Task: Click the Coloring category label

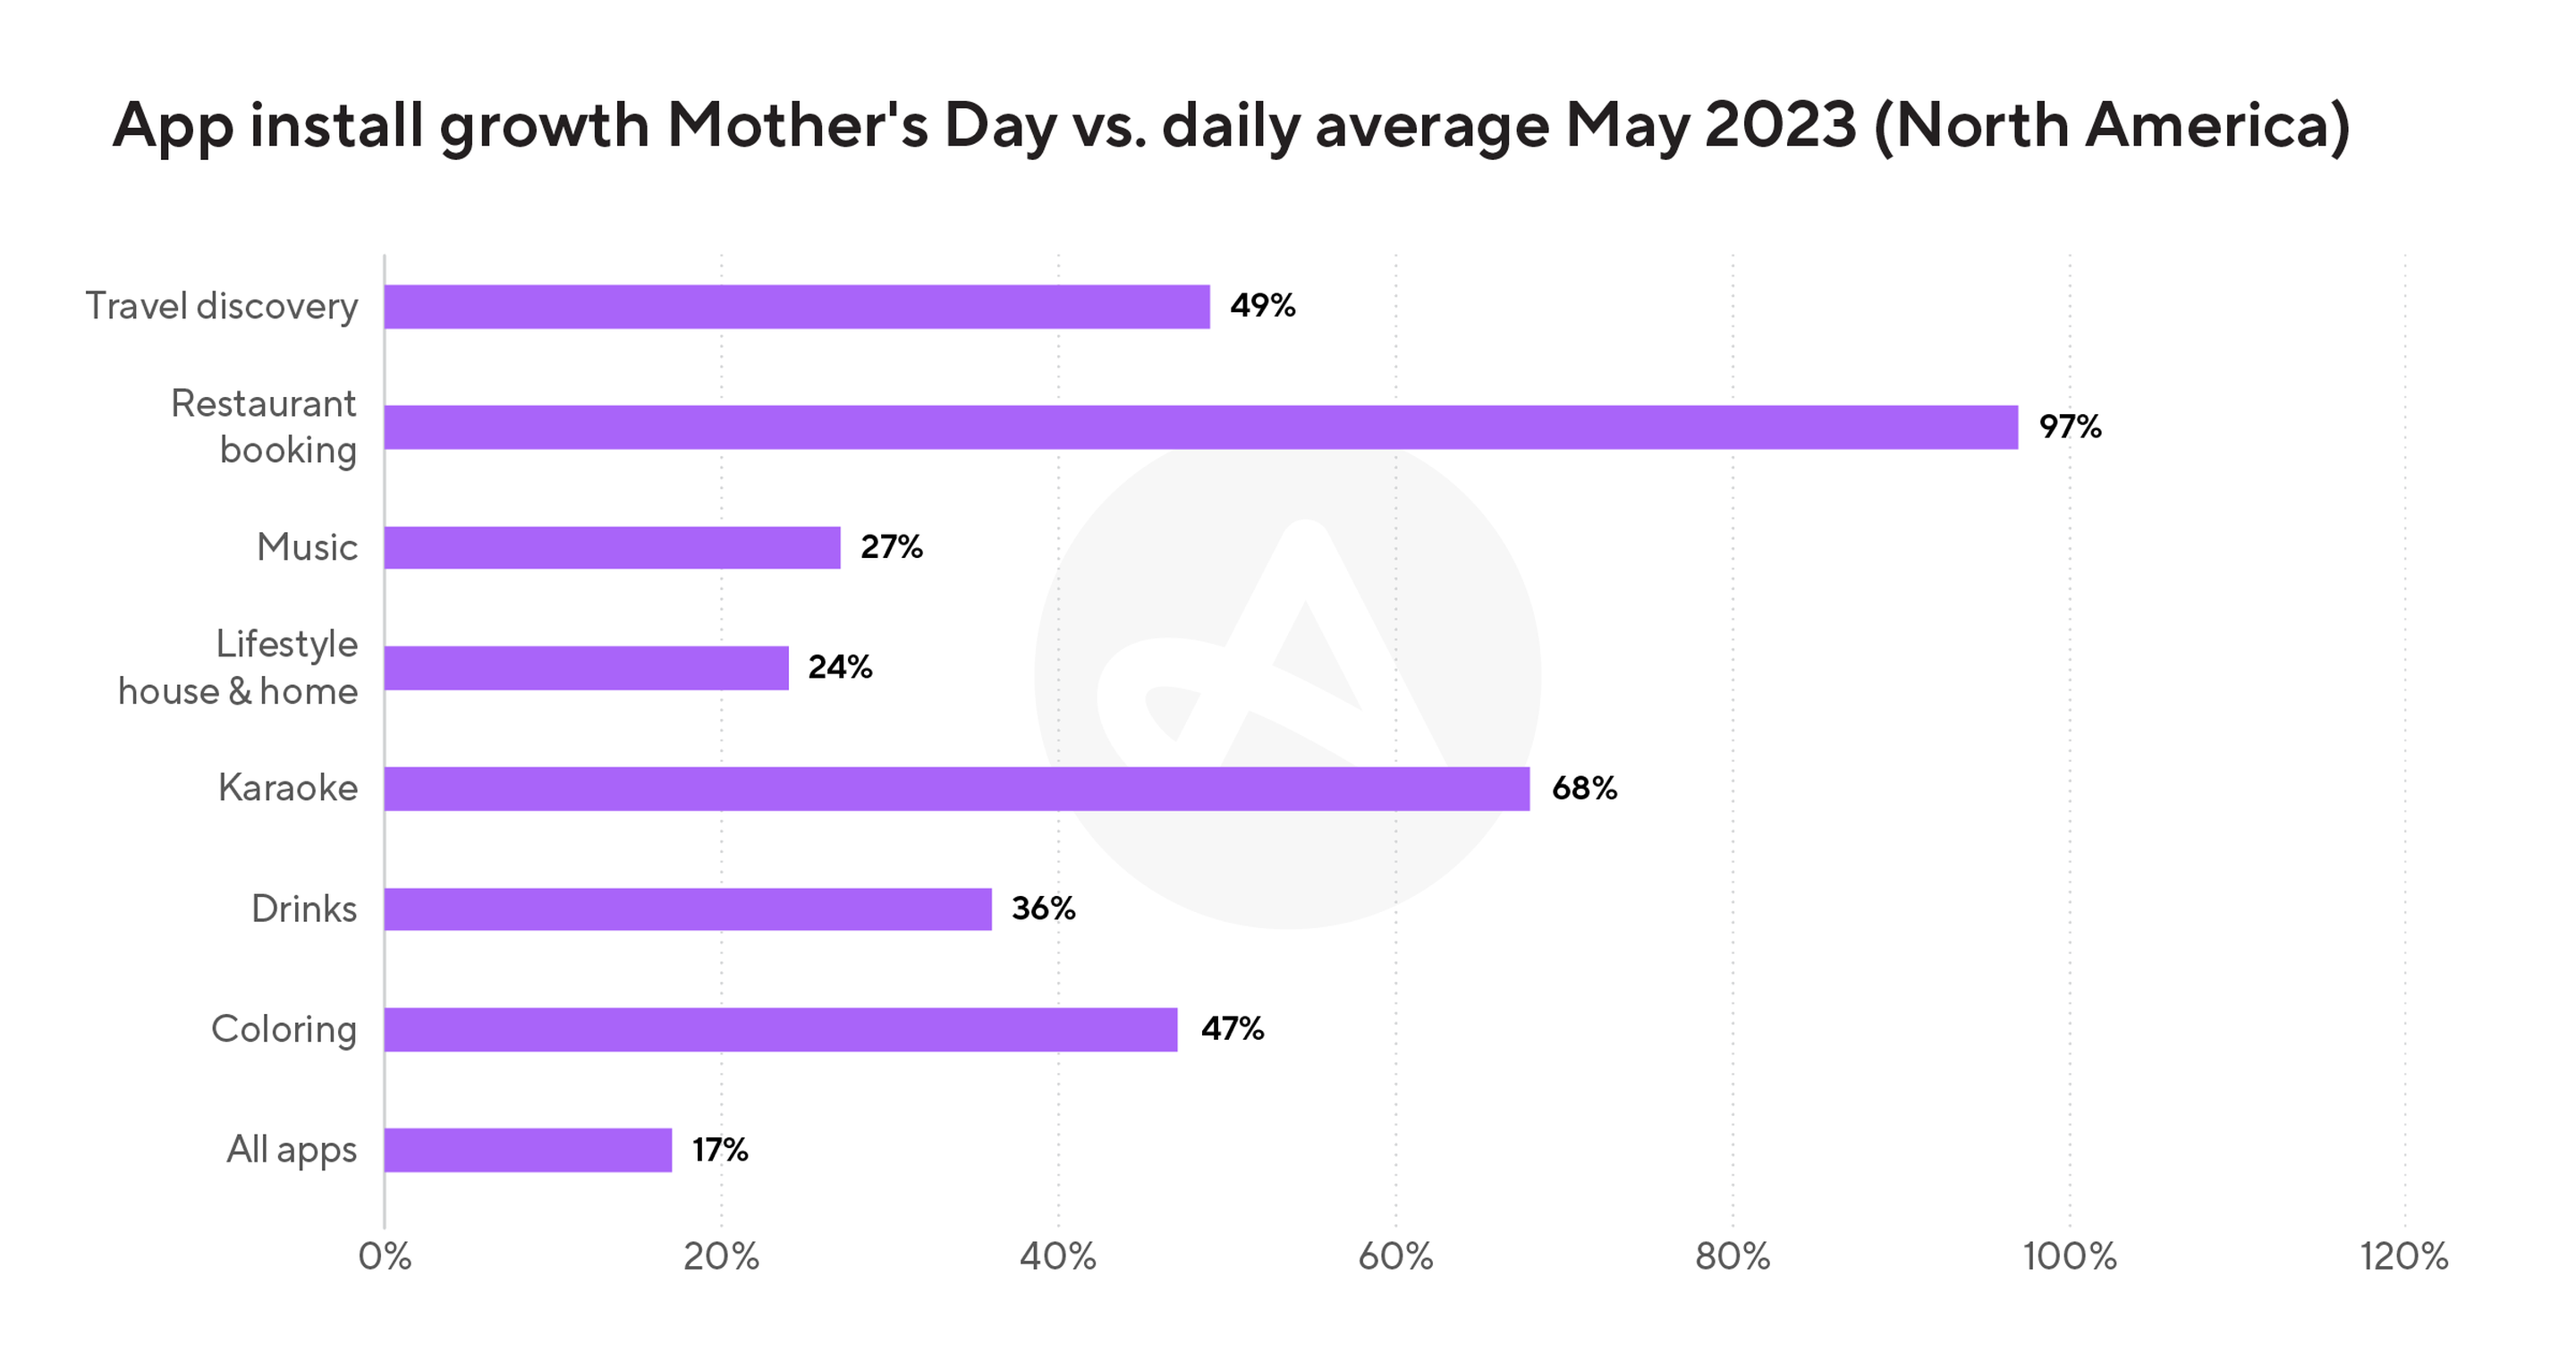Action: 284,1030
